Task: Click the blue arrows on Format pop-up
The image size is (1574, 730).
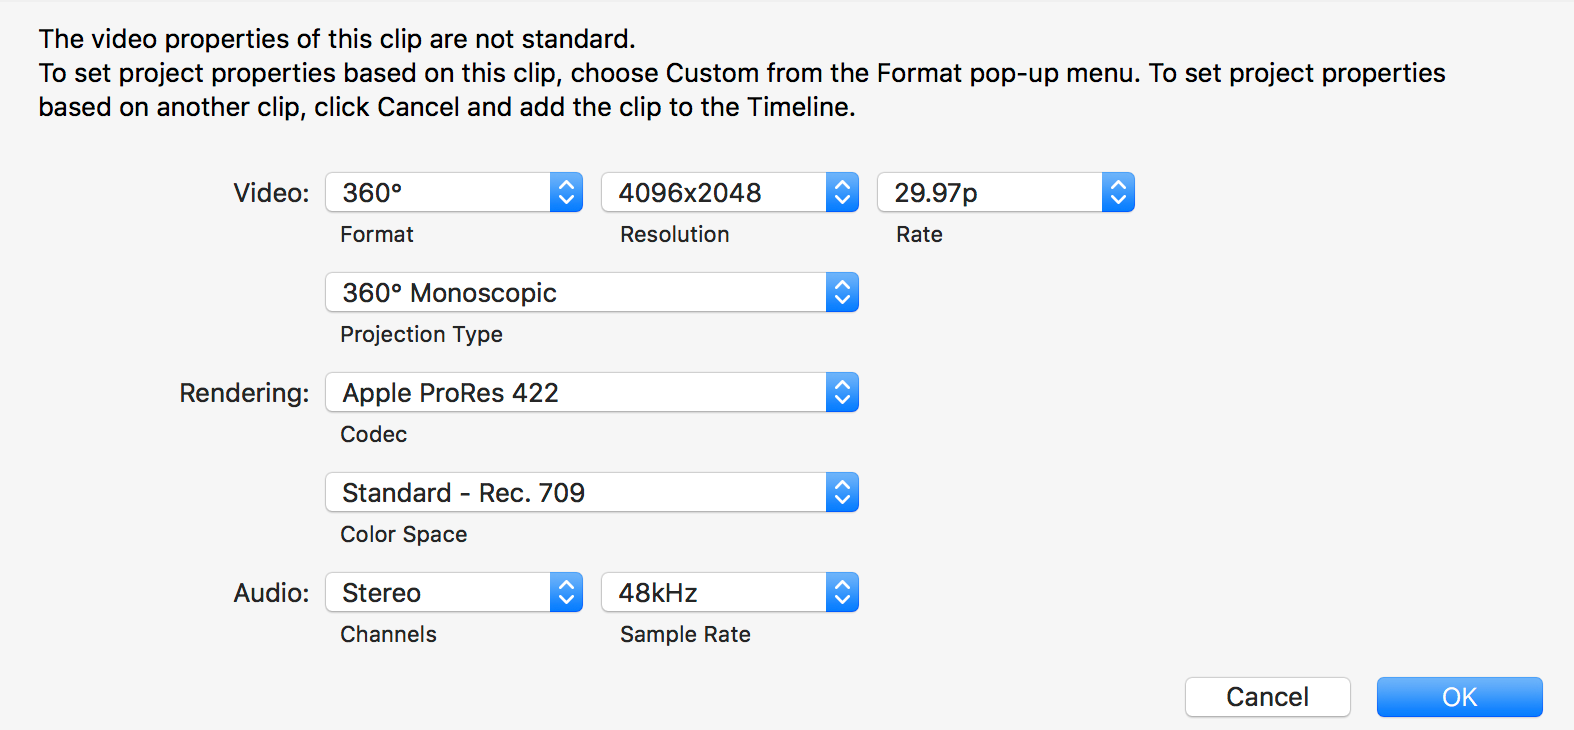Action: [566, 192]
